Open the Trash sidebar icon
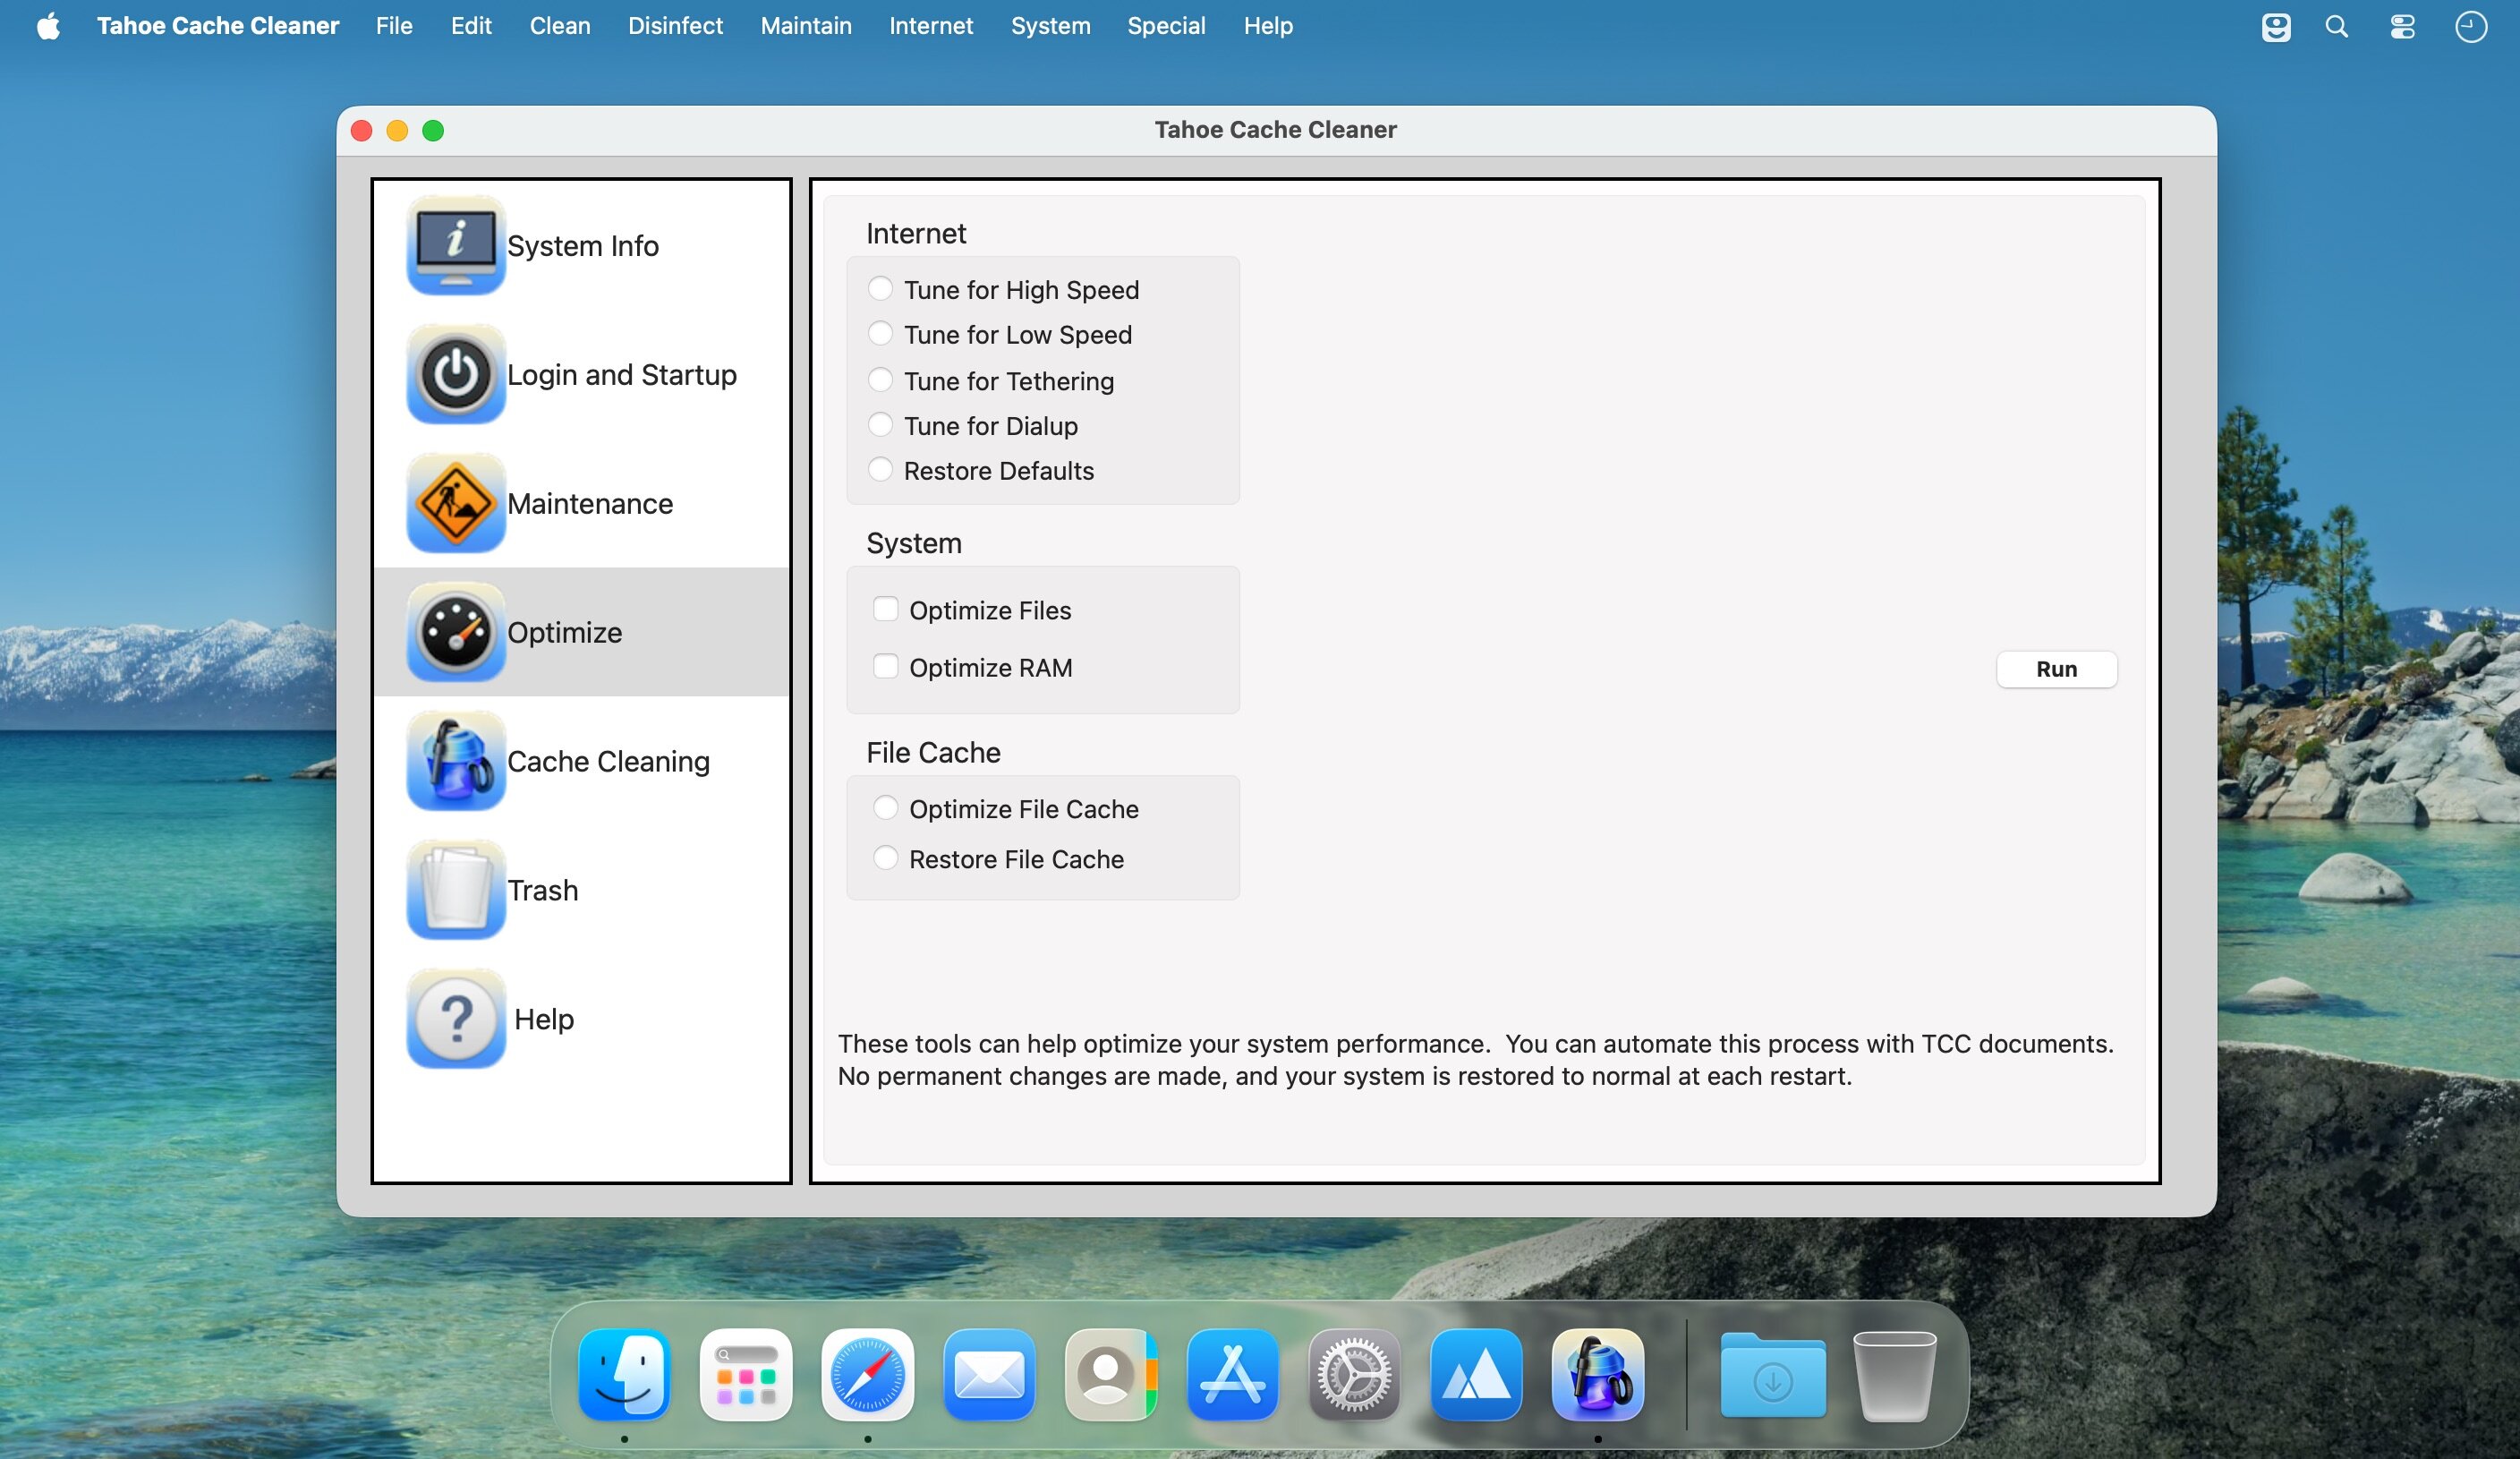The height and width of the screenshot is (1459, 2520). (x=456, y=890)
